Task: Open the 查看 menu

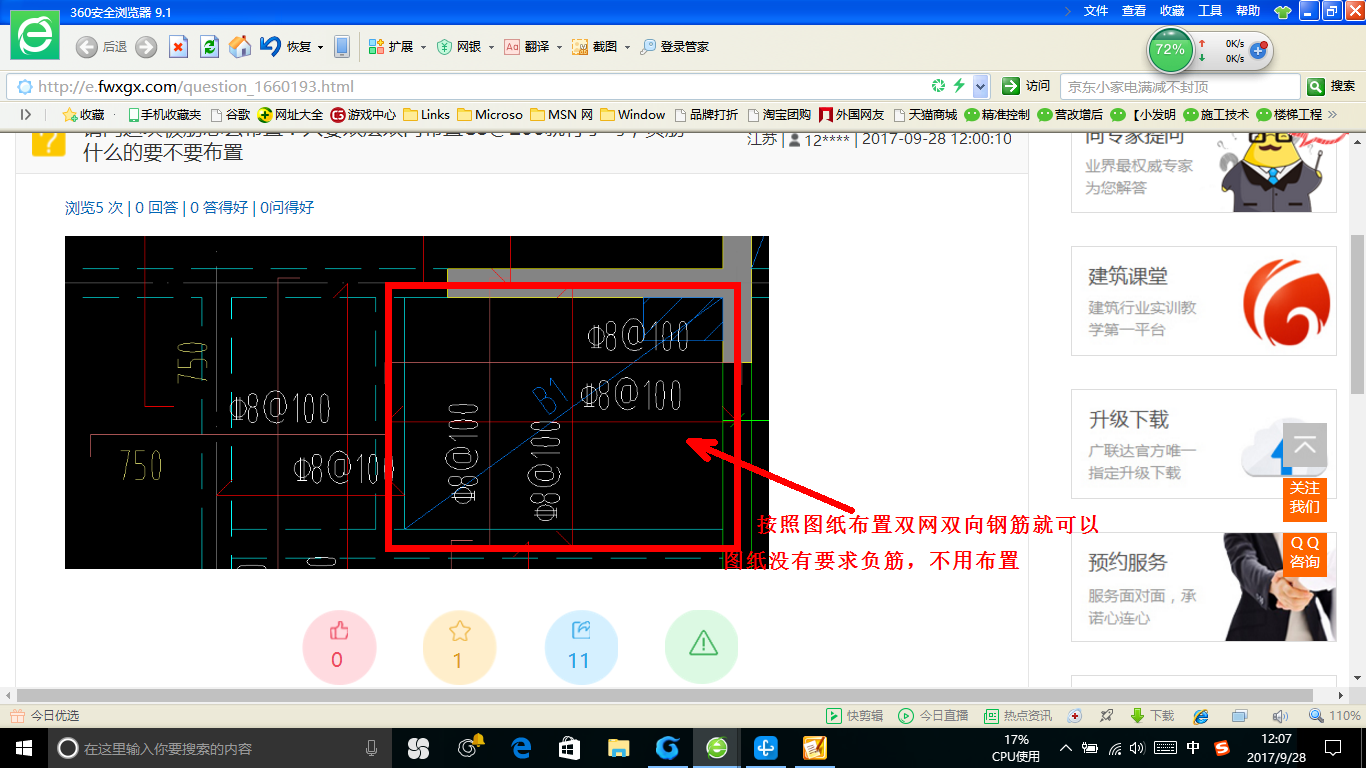Action: tap(1134, 11)
